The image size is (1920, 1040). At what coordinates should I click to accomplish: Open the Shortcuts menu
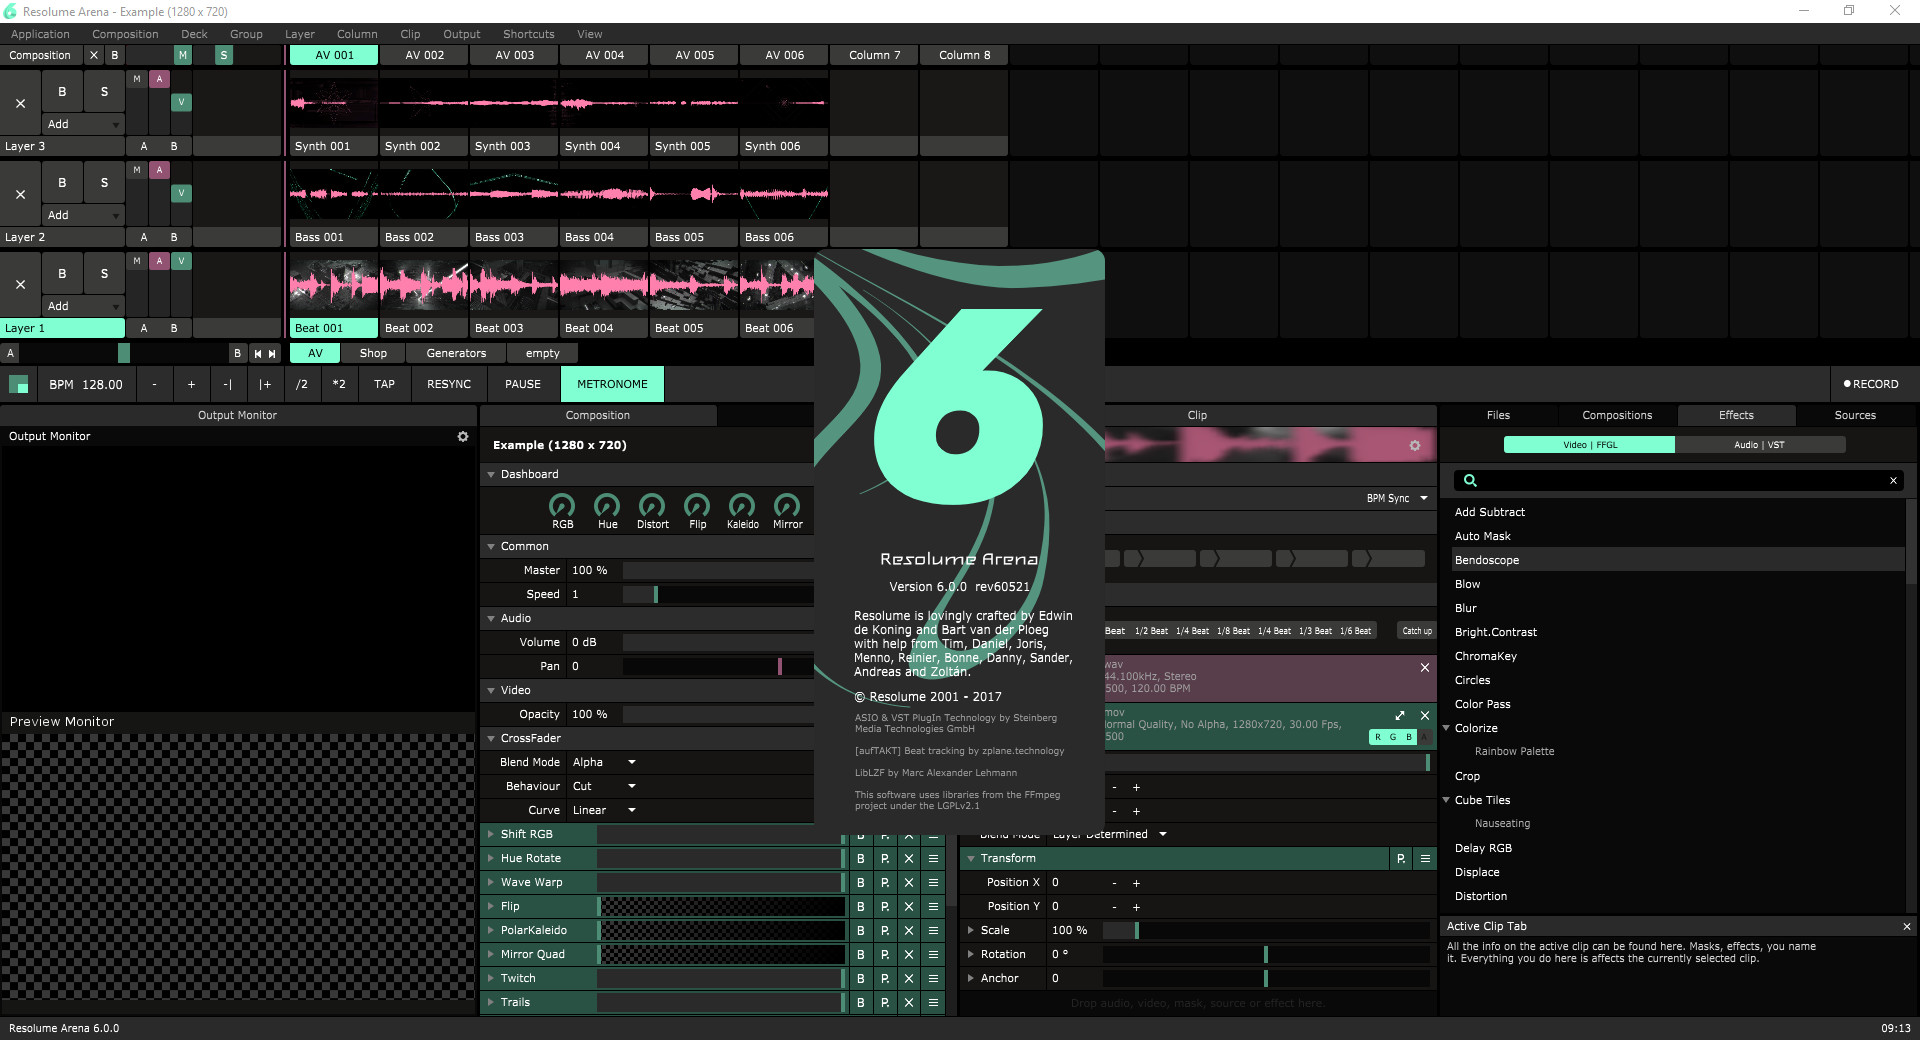[x=528, y=34]
